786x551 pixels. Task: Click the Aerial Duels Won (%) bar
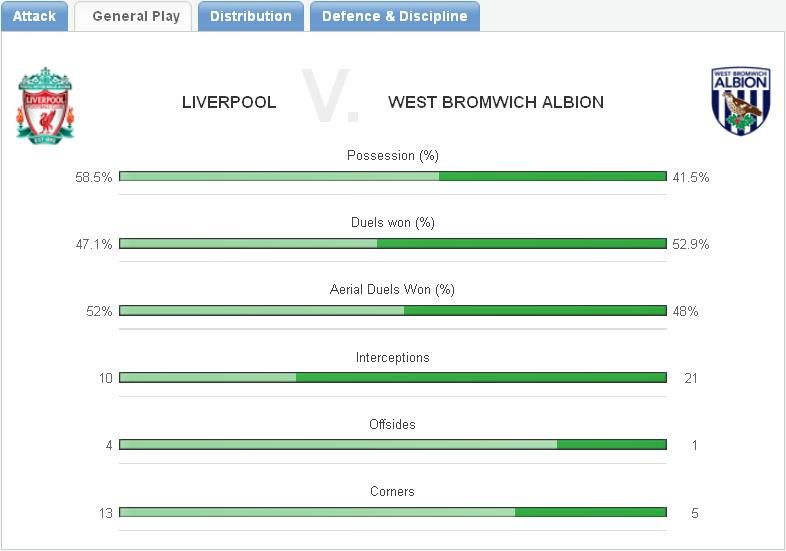click(x=392, y=311)
